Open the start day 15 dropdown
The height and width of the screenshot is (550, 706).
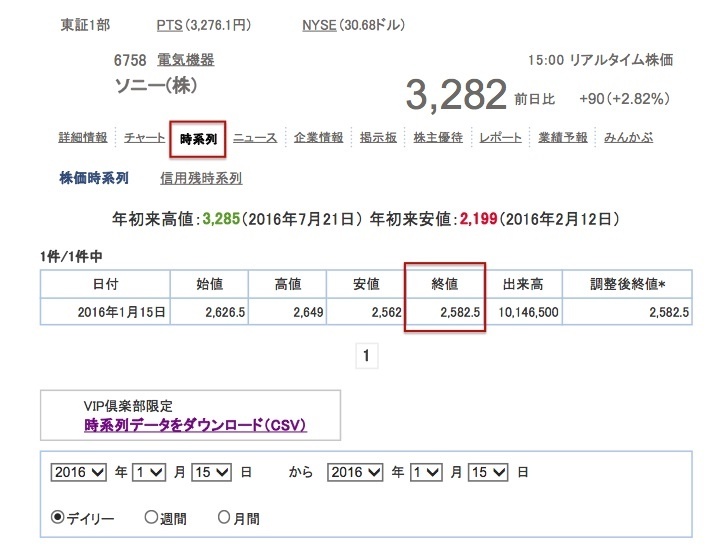(x=212, y=472)
